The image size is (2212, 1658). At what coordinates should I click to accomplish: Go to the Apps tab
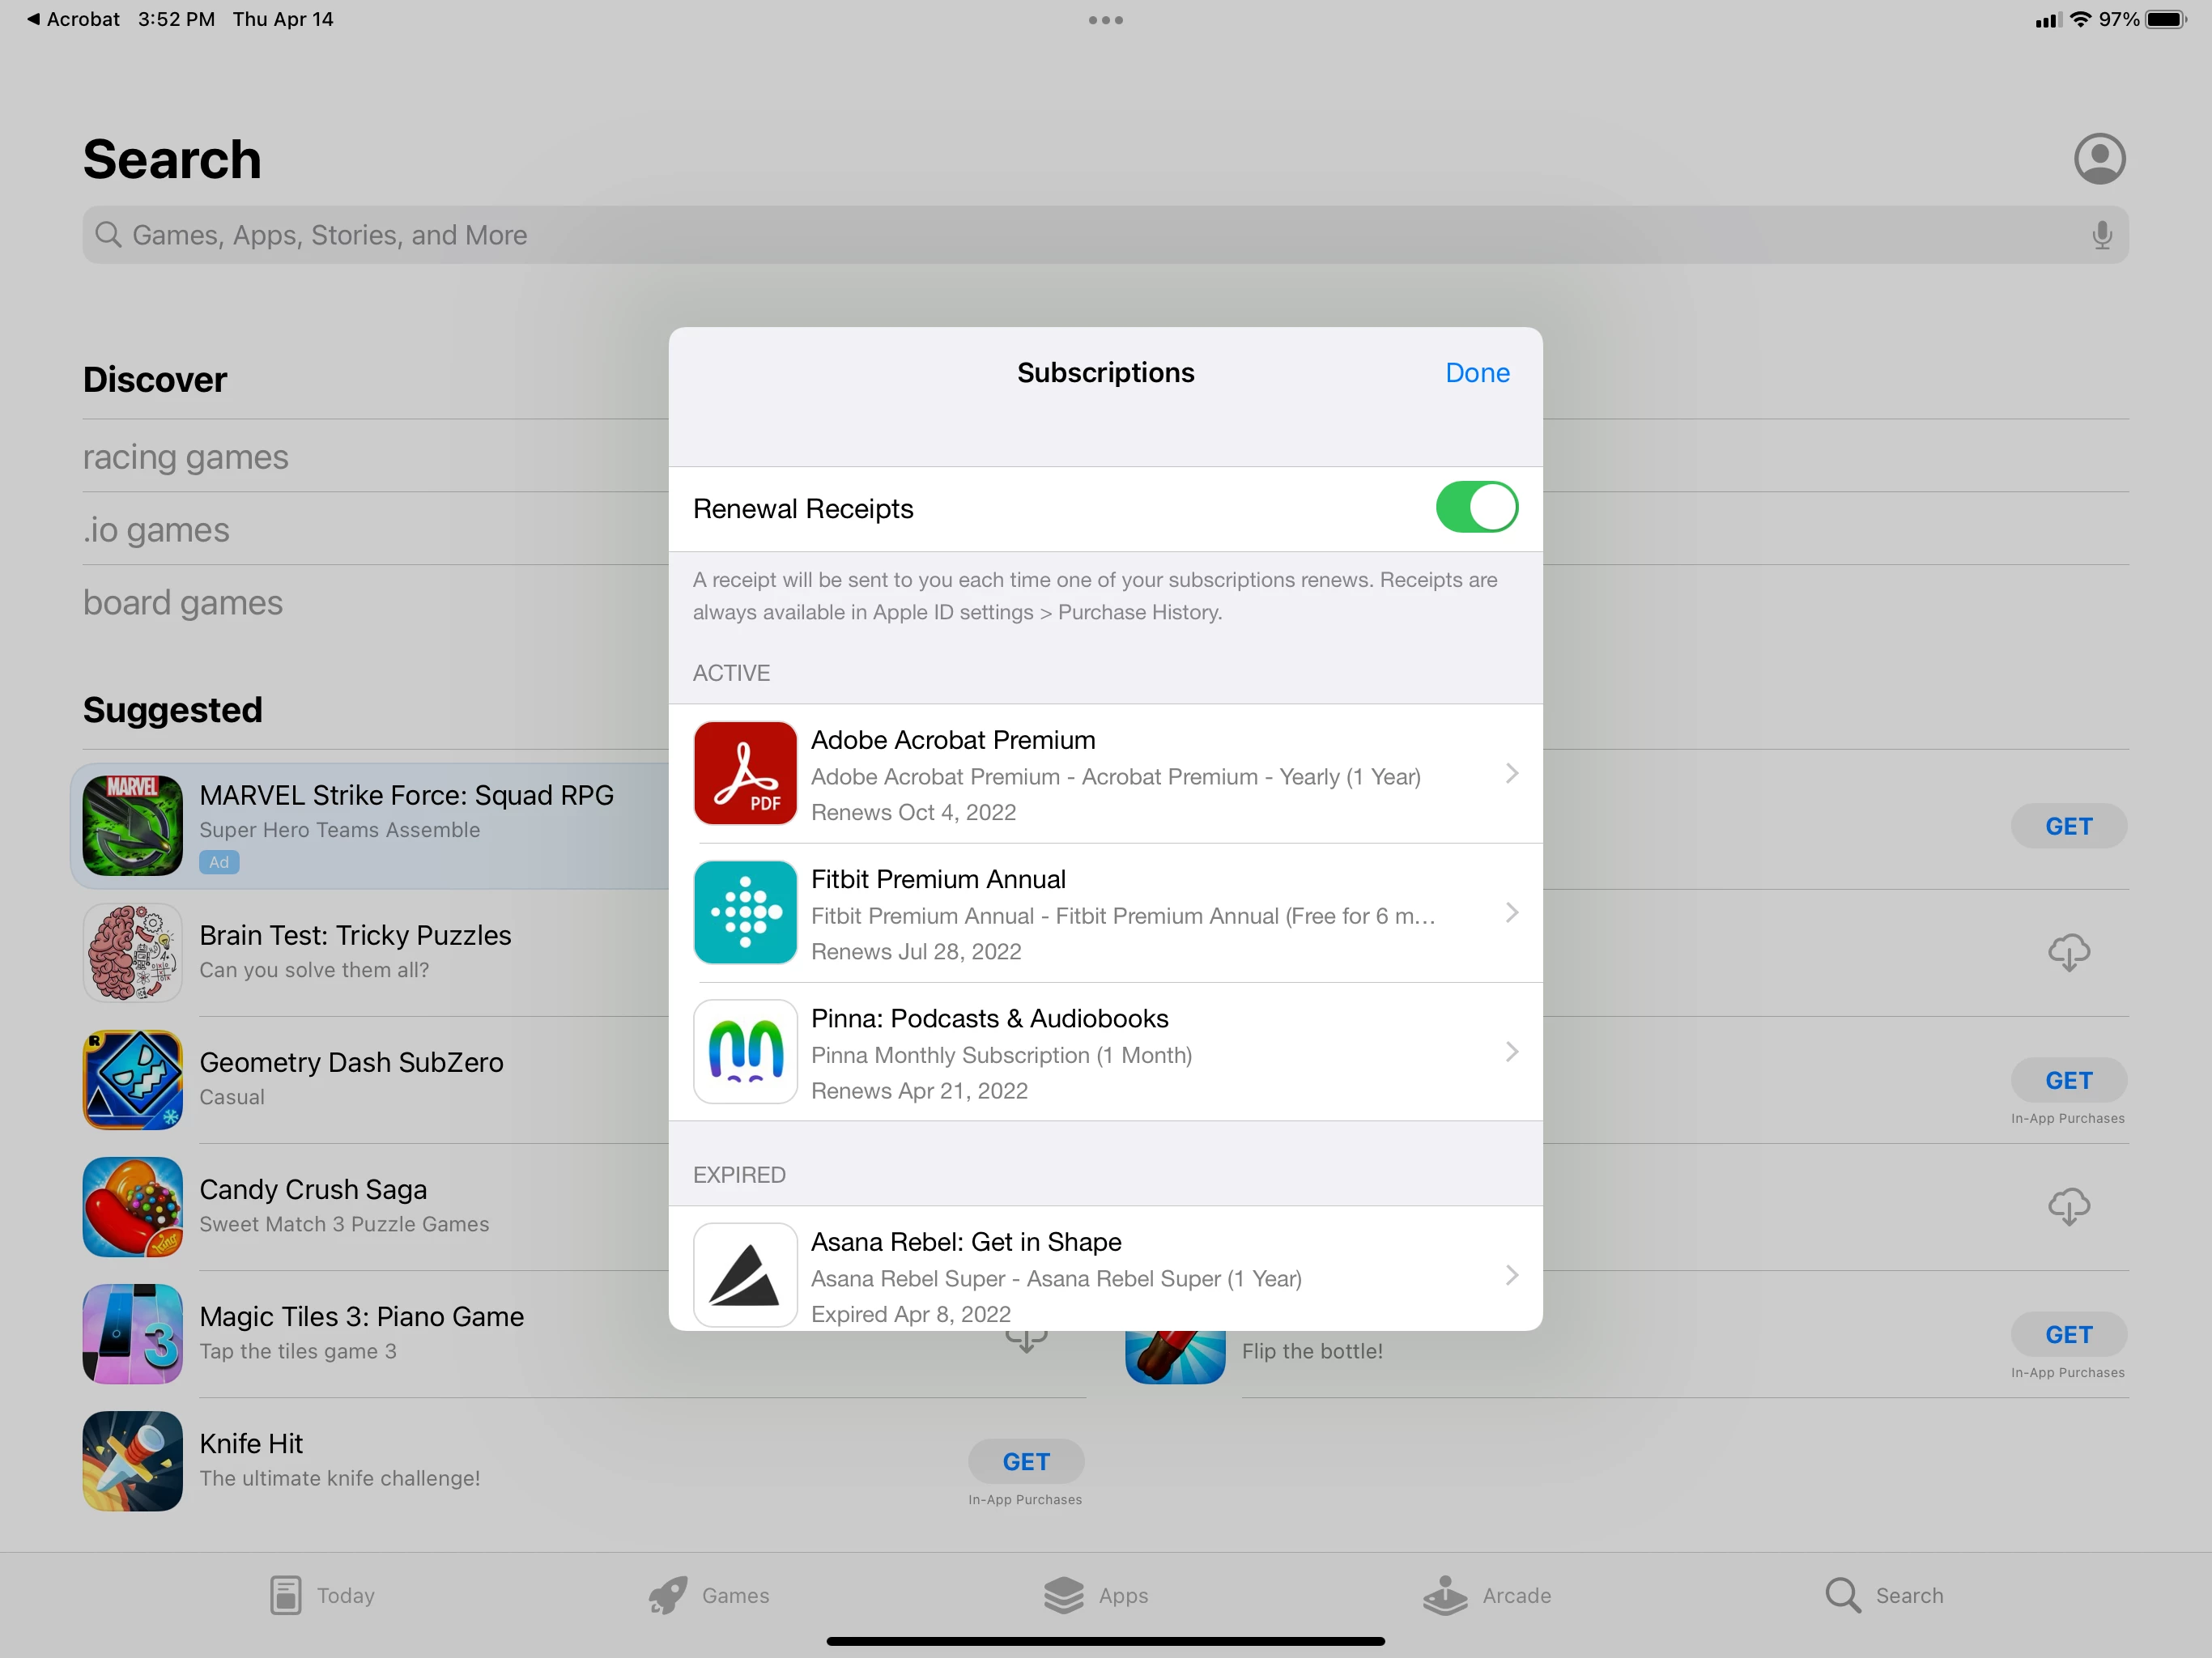pyautogui.click(x=1096, y=1595)
